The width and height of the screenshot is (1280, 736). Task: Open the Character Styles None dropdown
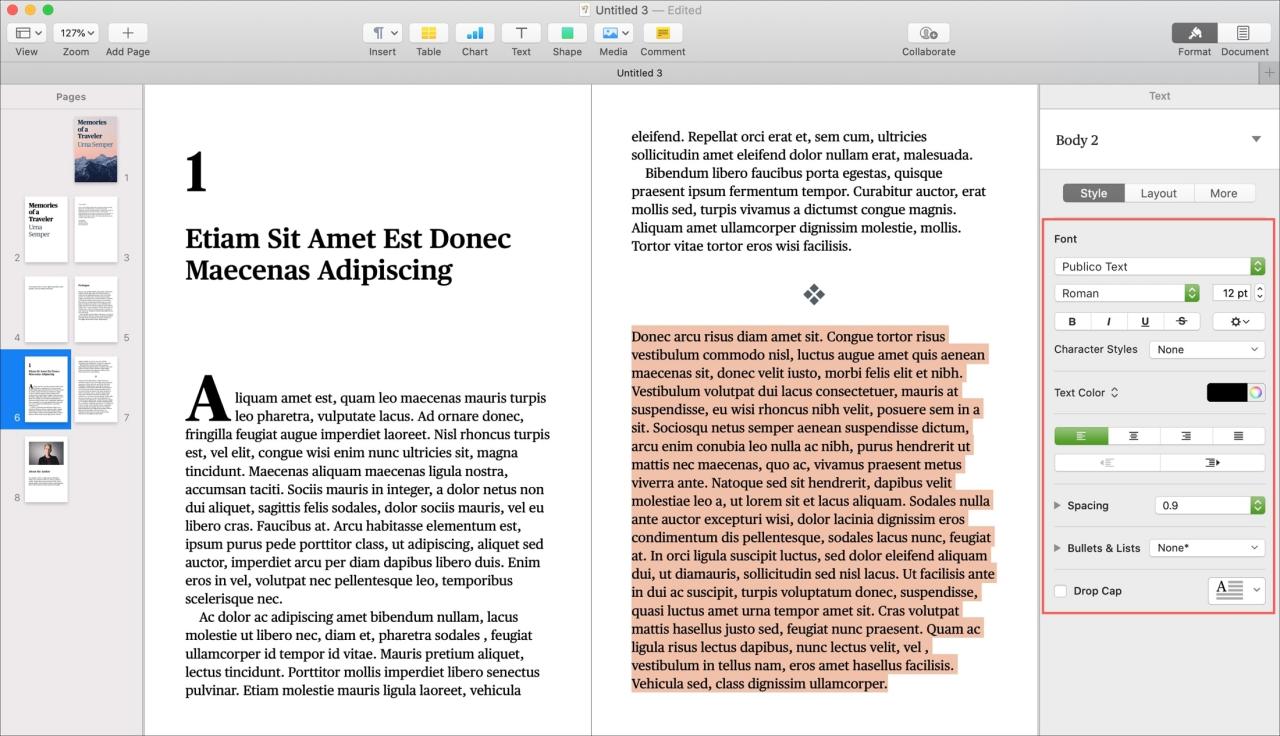1207,349
